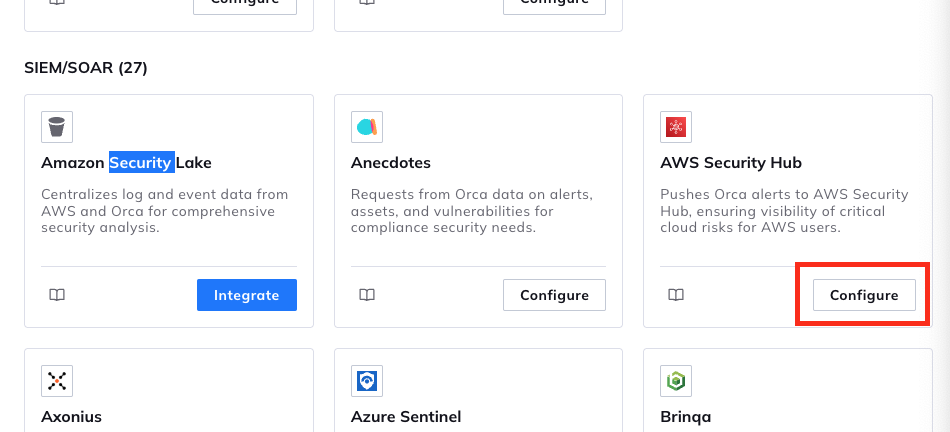Open documentation book icon for Amazon Security Lake
This screenshot has height=432, width=950.
click(x=57, y=295)
